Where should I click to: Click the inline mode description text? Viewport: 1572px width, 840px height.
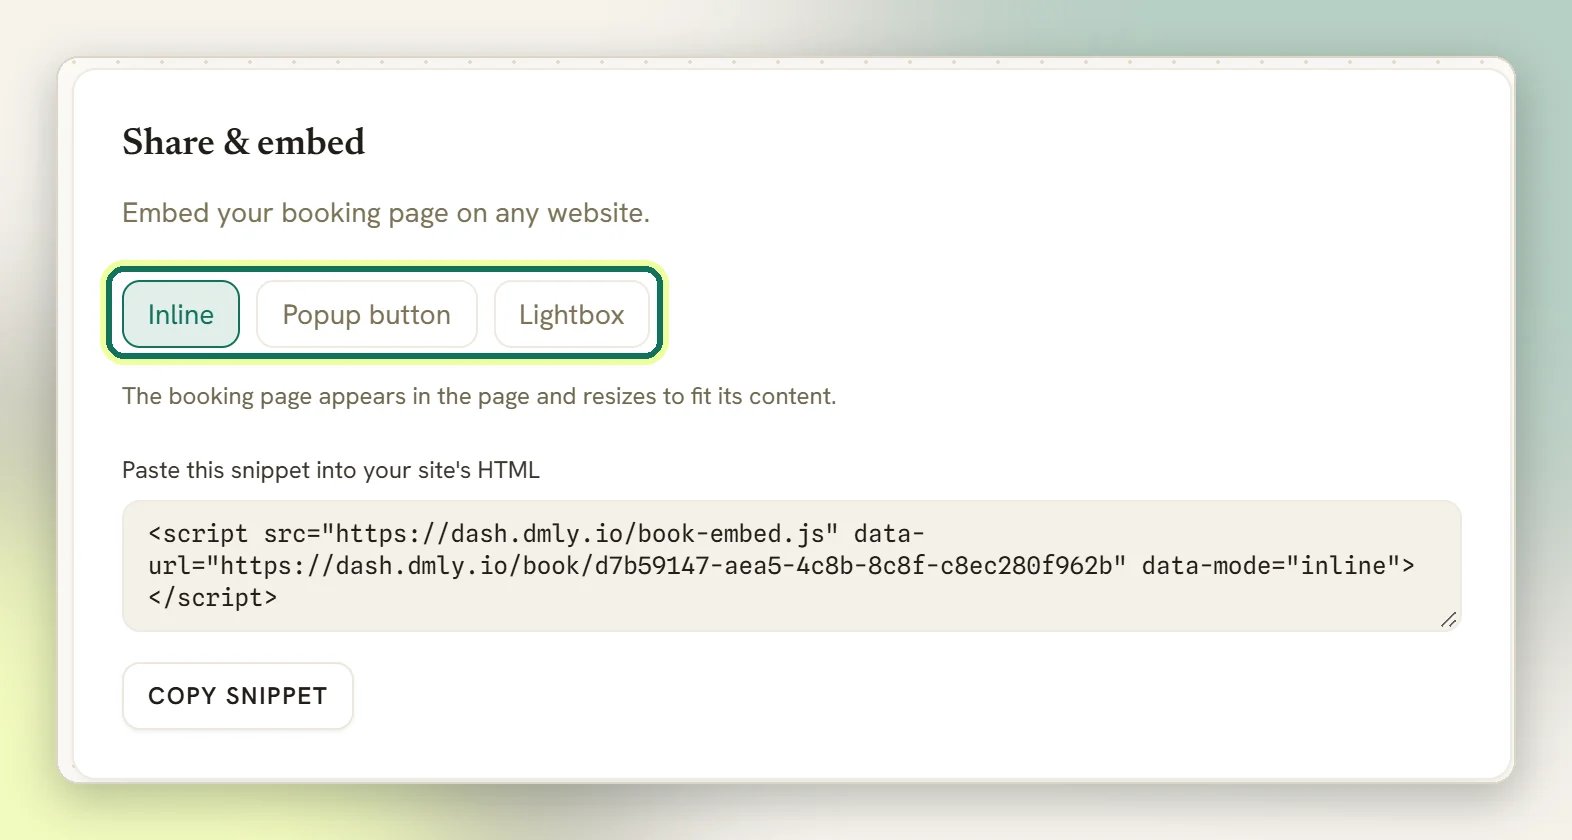(479, 396)
